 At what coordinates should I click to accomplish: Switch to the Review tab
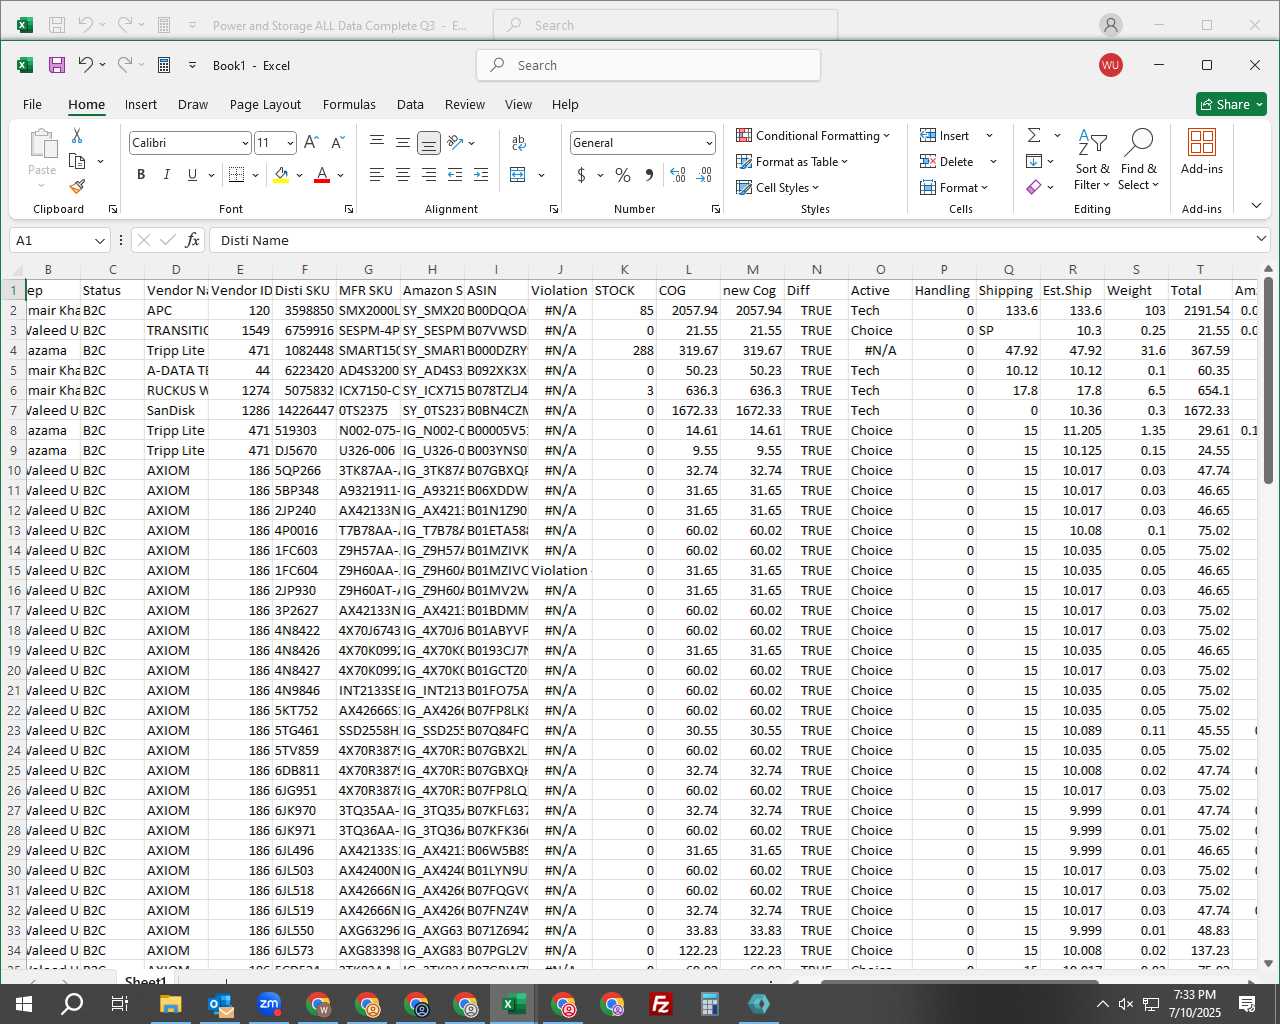click(x=465, y=104)
